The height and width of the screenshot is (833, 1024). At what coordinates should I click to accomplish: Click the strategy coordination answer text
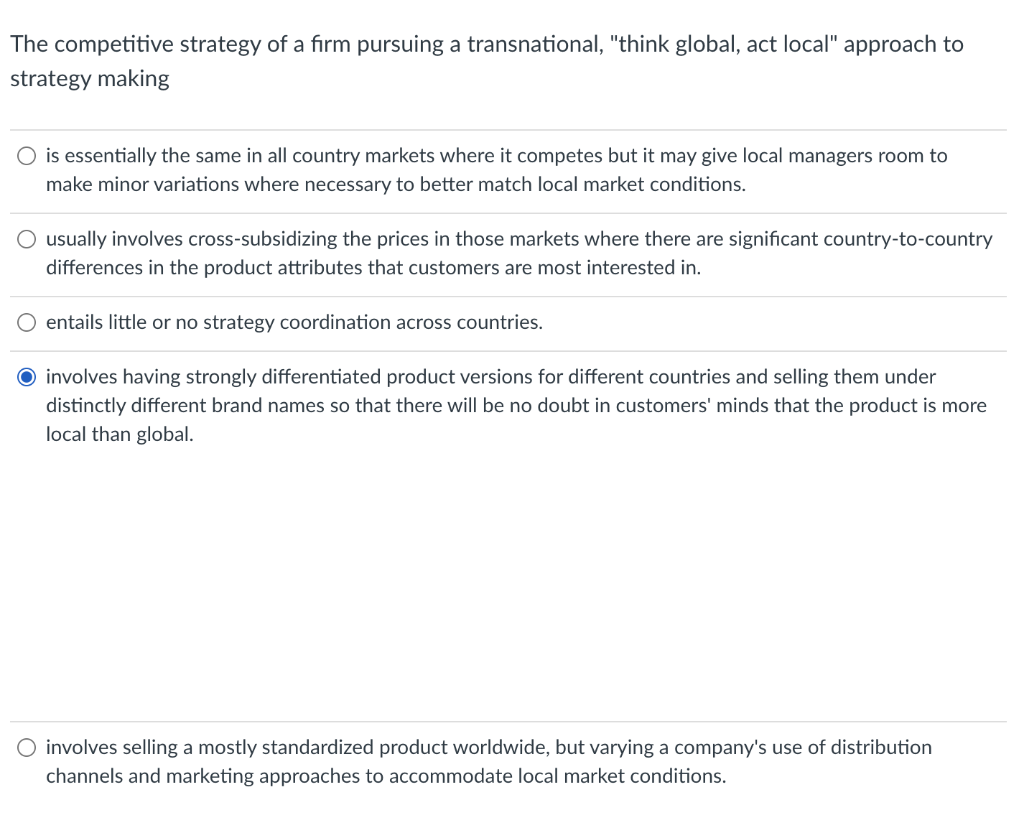tap(294, 322)
